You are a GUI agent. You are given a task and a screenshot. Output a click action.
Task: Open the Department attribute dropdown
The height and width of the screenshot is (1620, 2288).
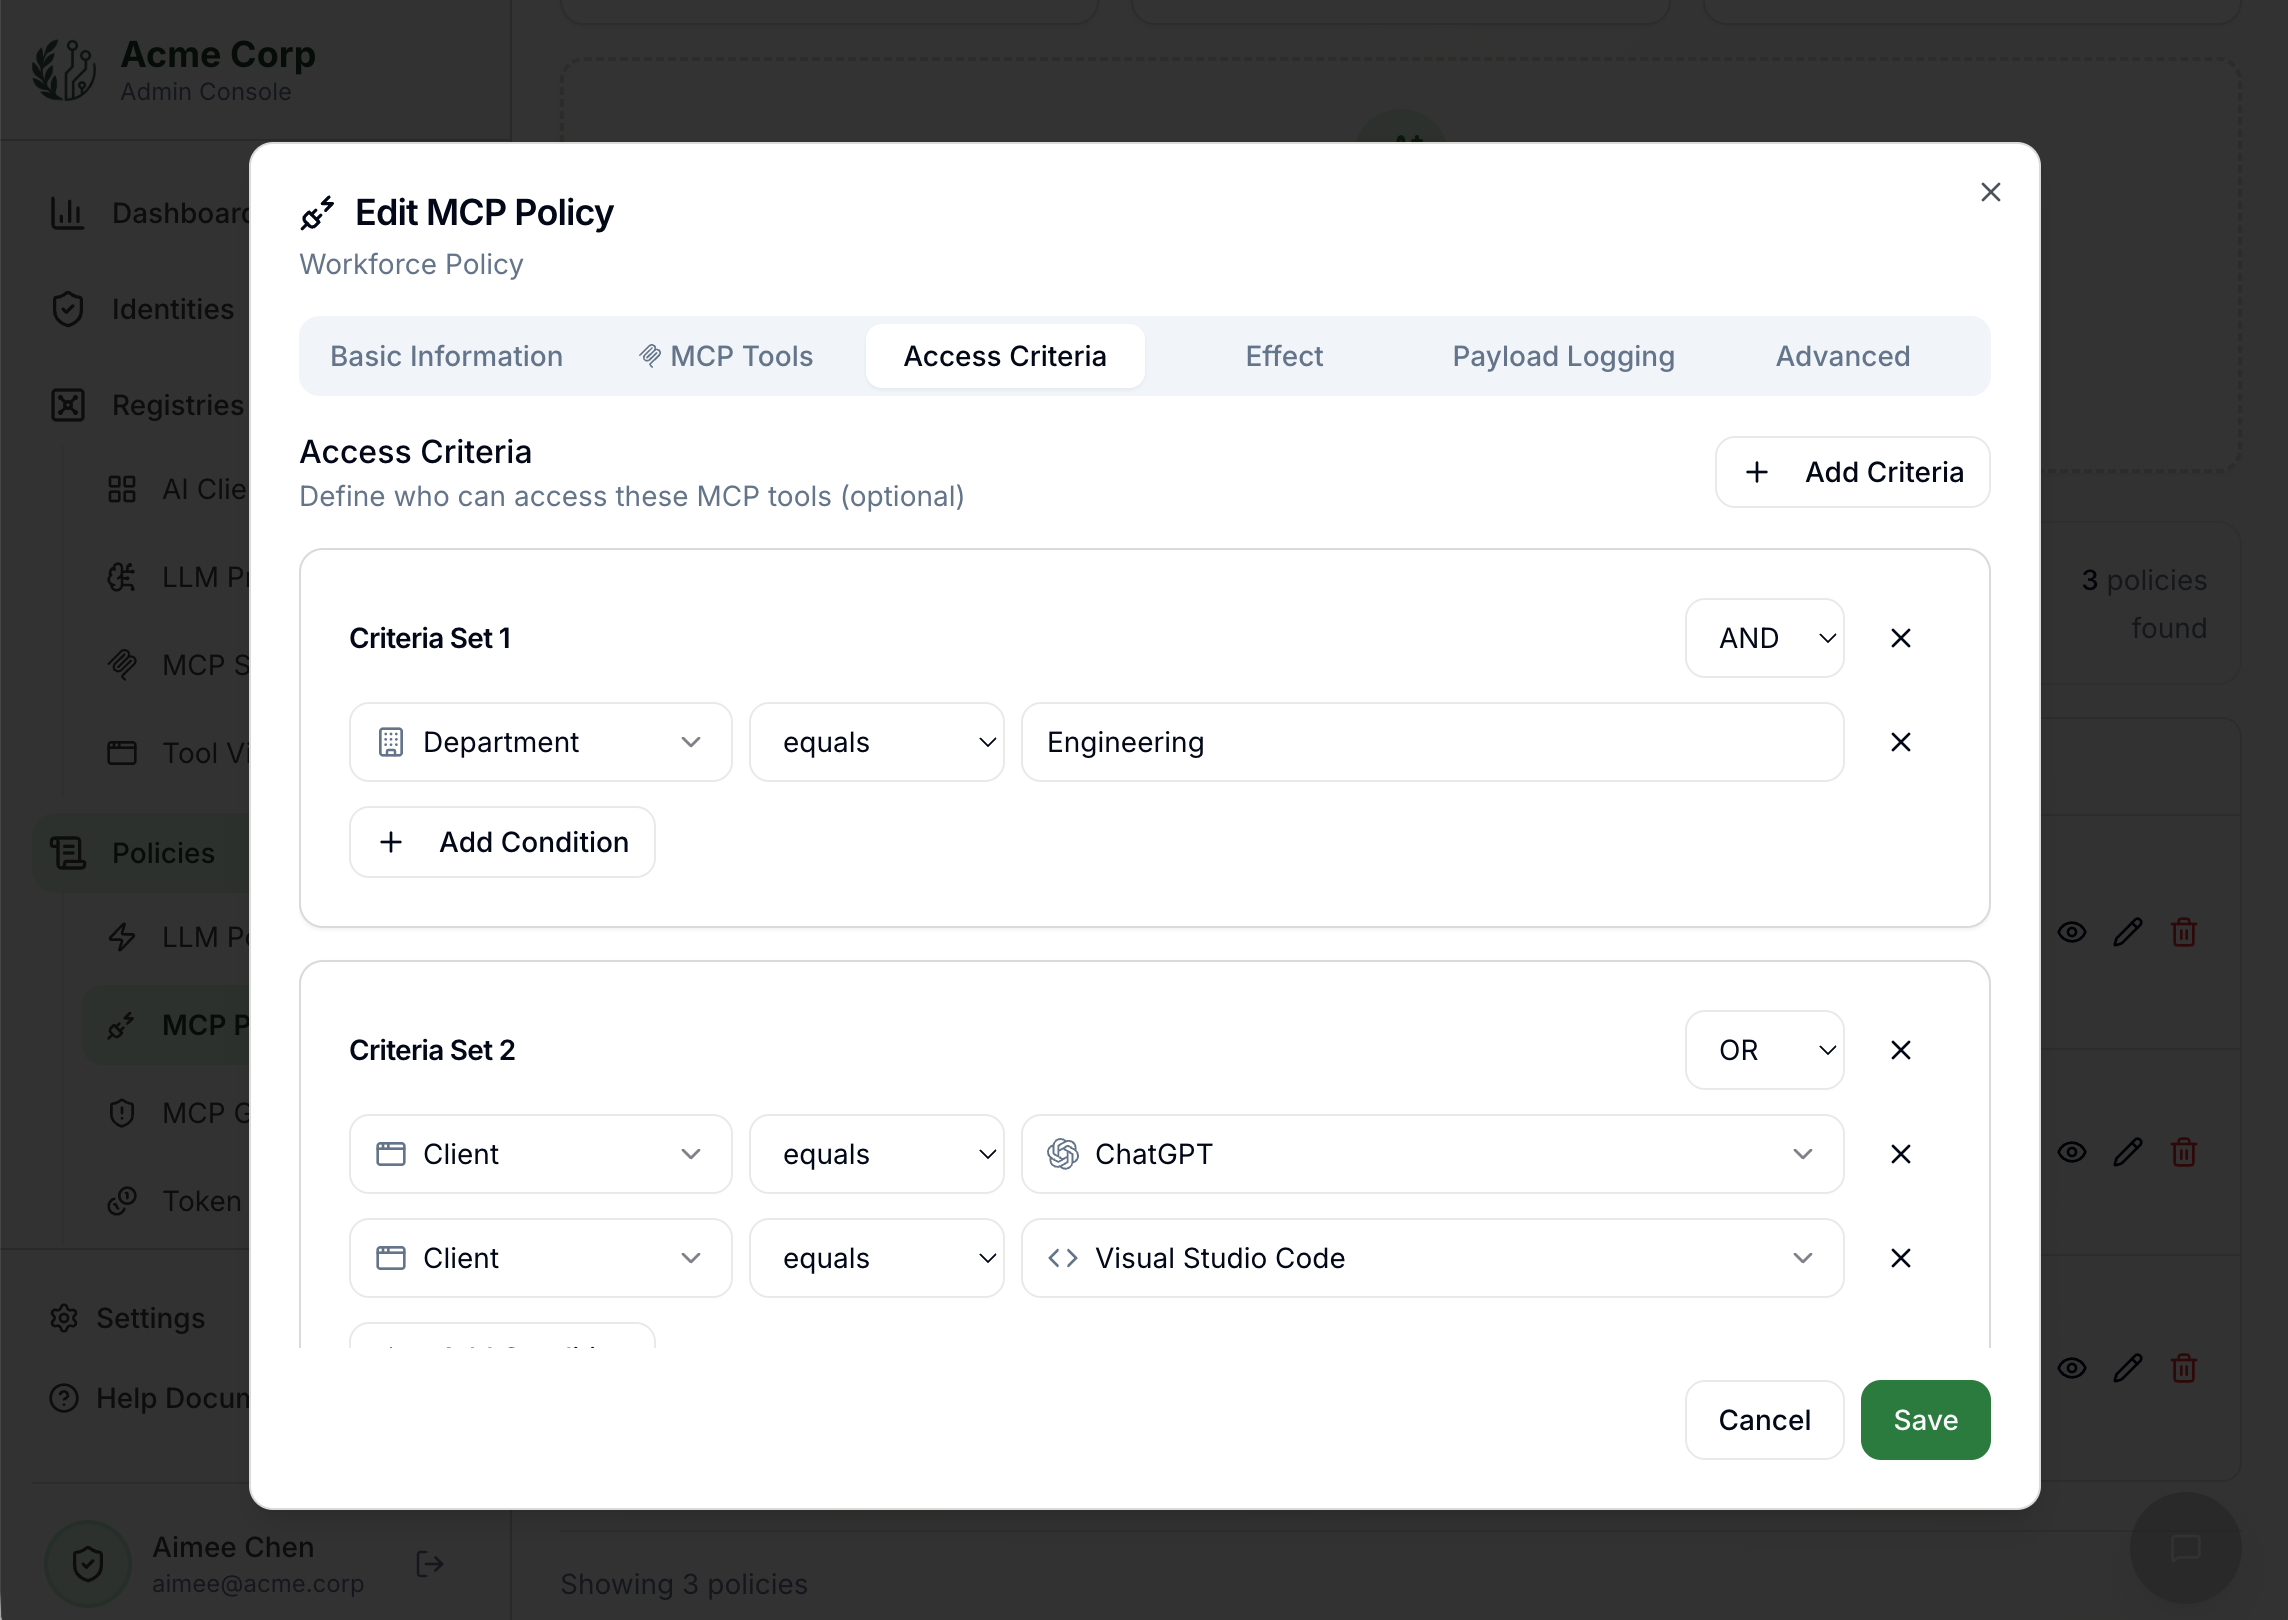click(x=540, y=741)
